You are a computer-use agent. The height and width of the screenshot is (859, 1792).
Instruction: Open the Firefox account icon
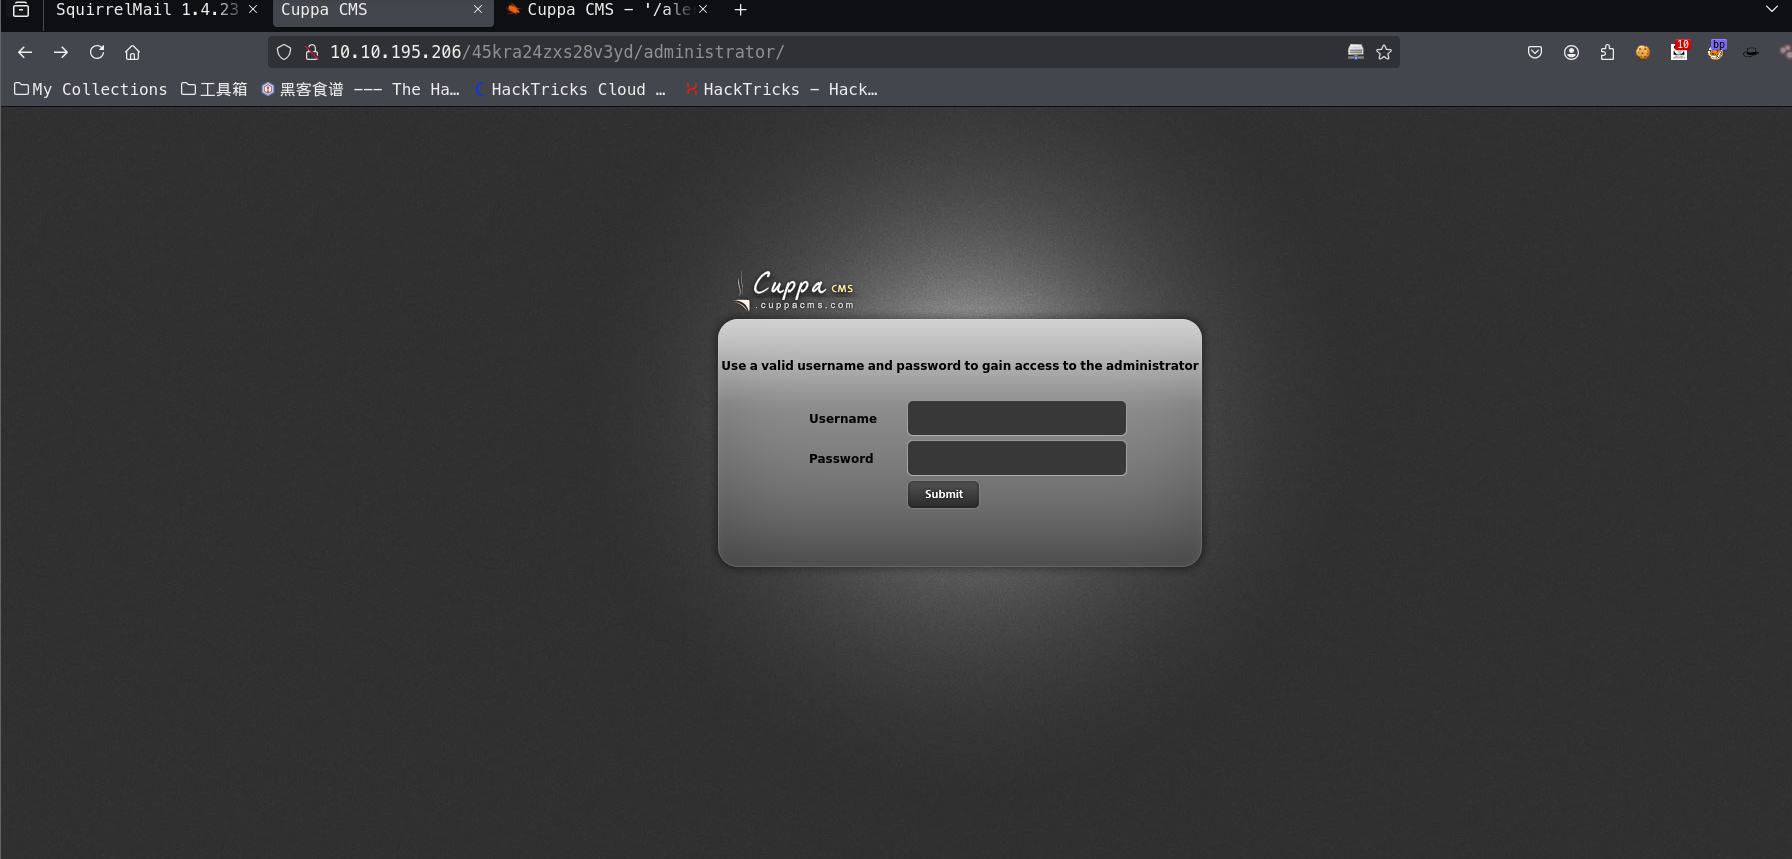(1571, 52)
